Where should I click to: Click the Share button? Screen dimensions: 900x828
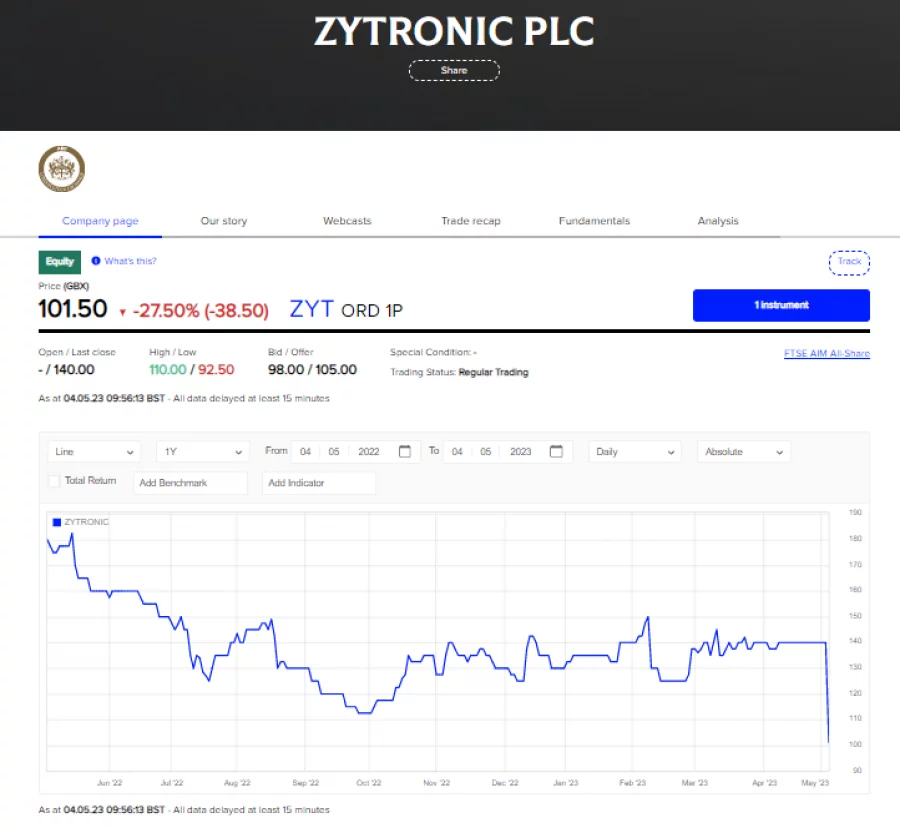coord(454,70)
